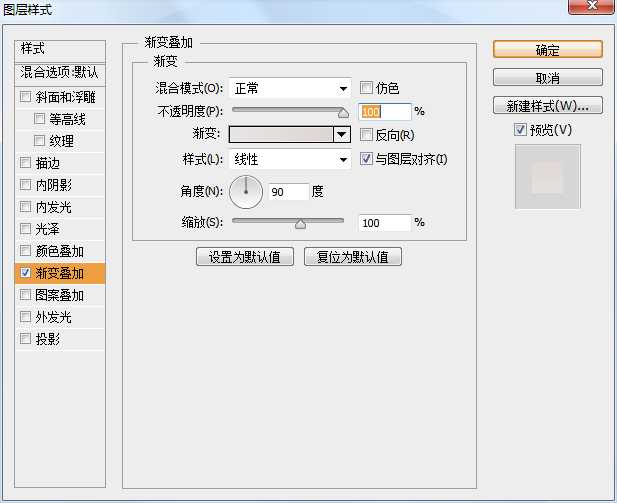Enable the 仿色 dither checkbox
This screenshot has width=617, height=503.
point(366,88)
